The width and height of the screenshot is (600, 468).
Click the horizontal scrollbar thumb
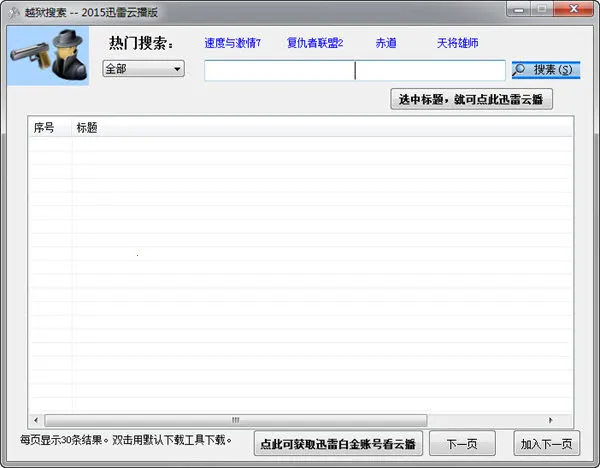pyautogui.click(x=236, y=420)
